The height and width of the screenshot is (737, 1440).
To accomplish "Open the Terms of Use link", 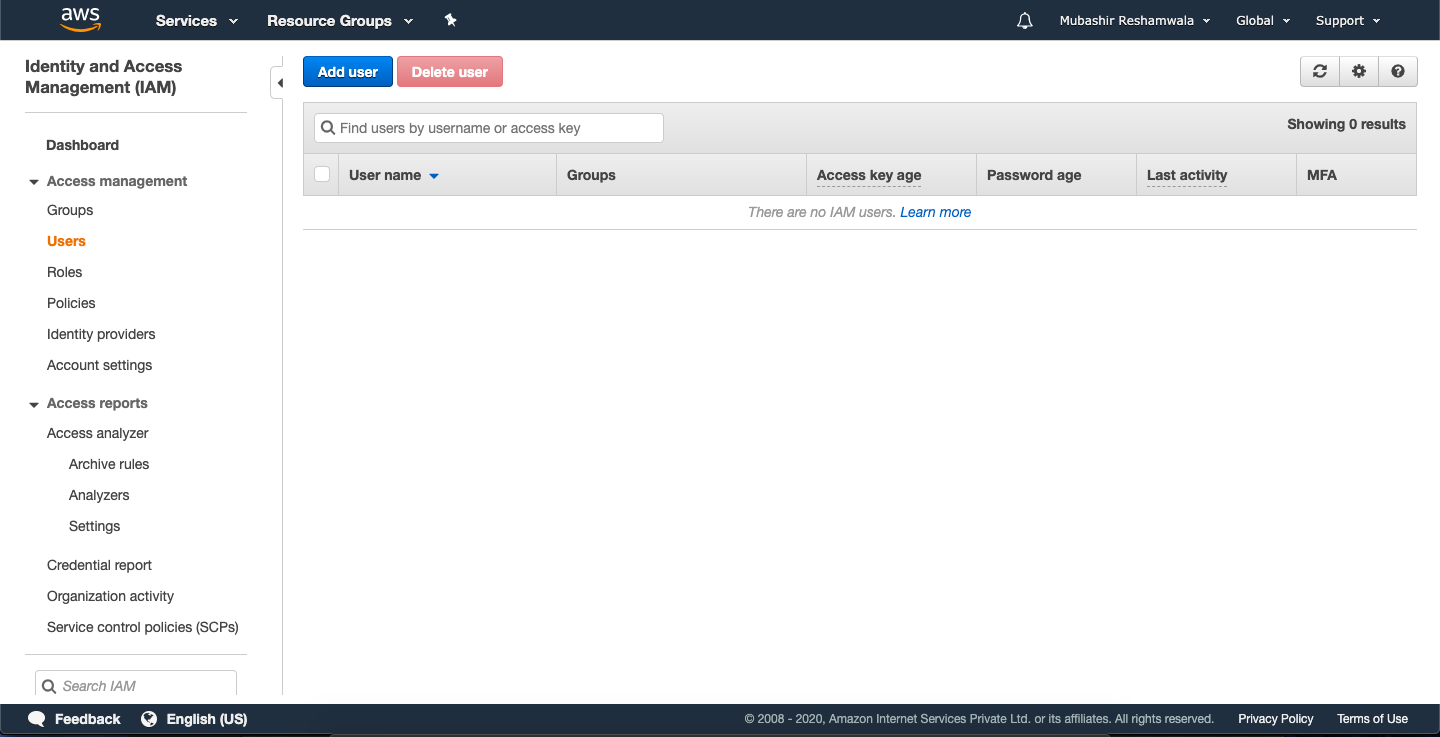I will coord(1372,719).
